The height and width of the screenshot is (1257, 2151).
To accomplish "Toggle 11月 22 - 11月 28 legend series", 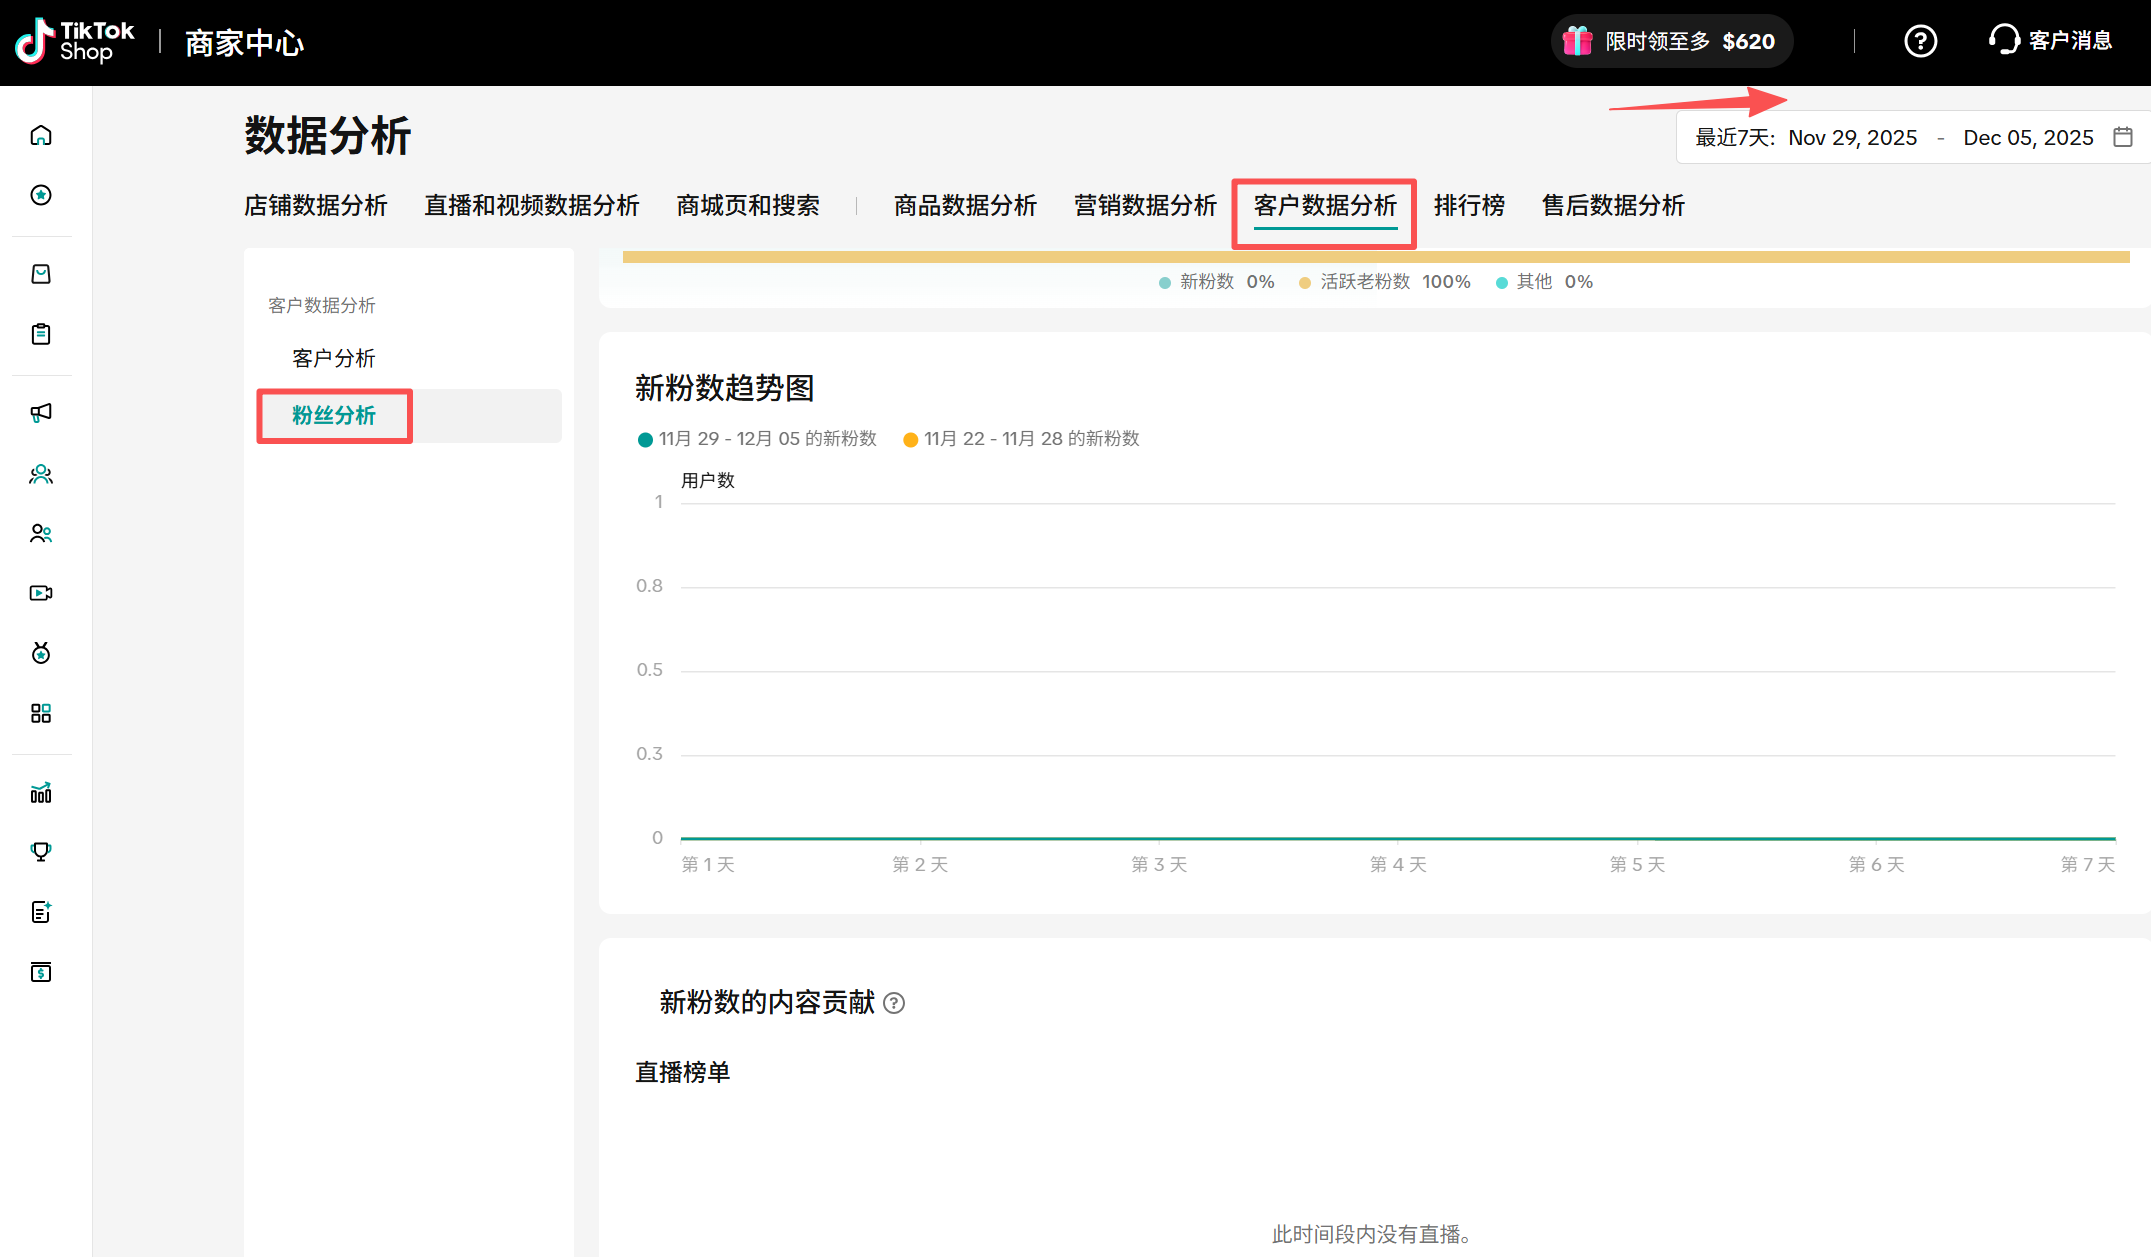I will tap(1021, 439).
